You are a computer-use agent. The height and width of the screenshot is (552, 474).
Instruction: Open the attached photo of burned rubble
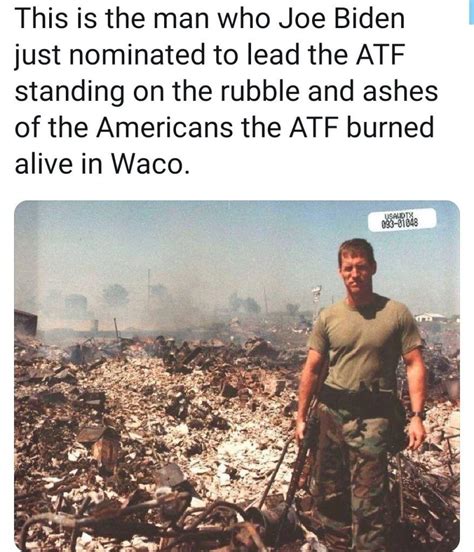coord(237,376)
